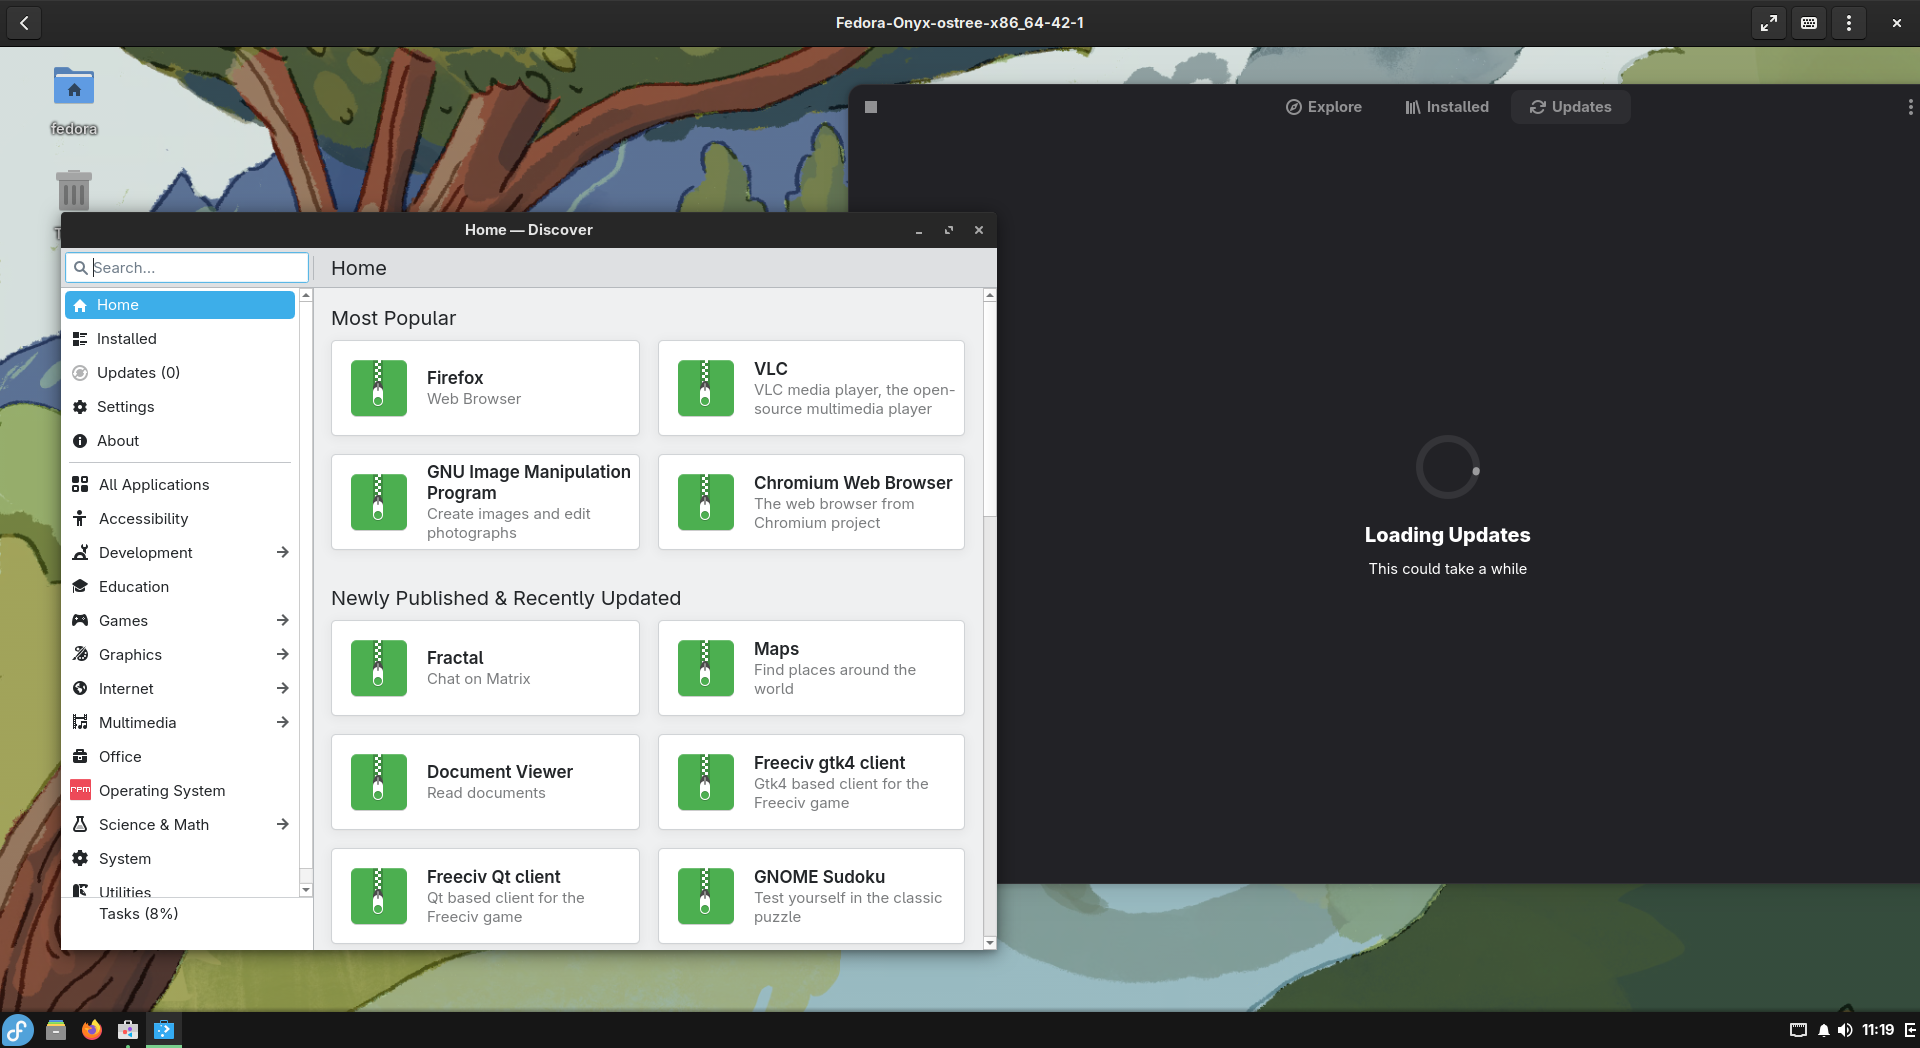Click the main content scrollbar up arrow

click(990, 295)
